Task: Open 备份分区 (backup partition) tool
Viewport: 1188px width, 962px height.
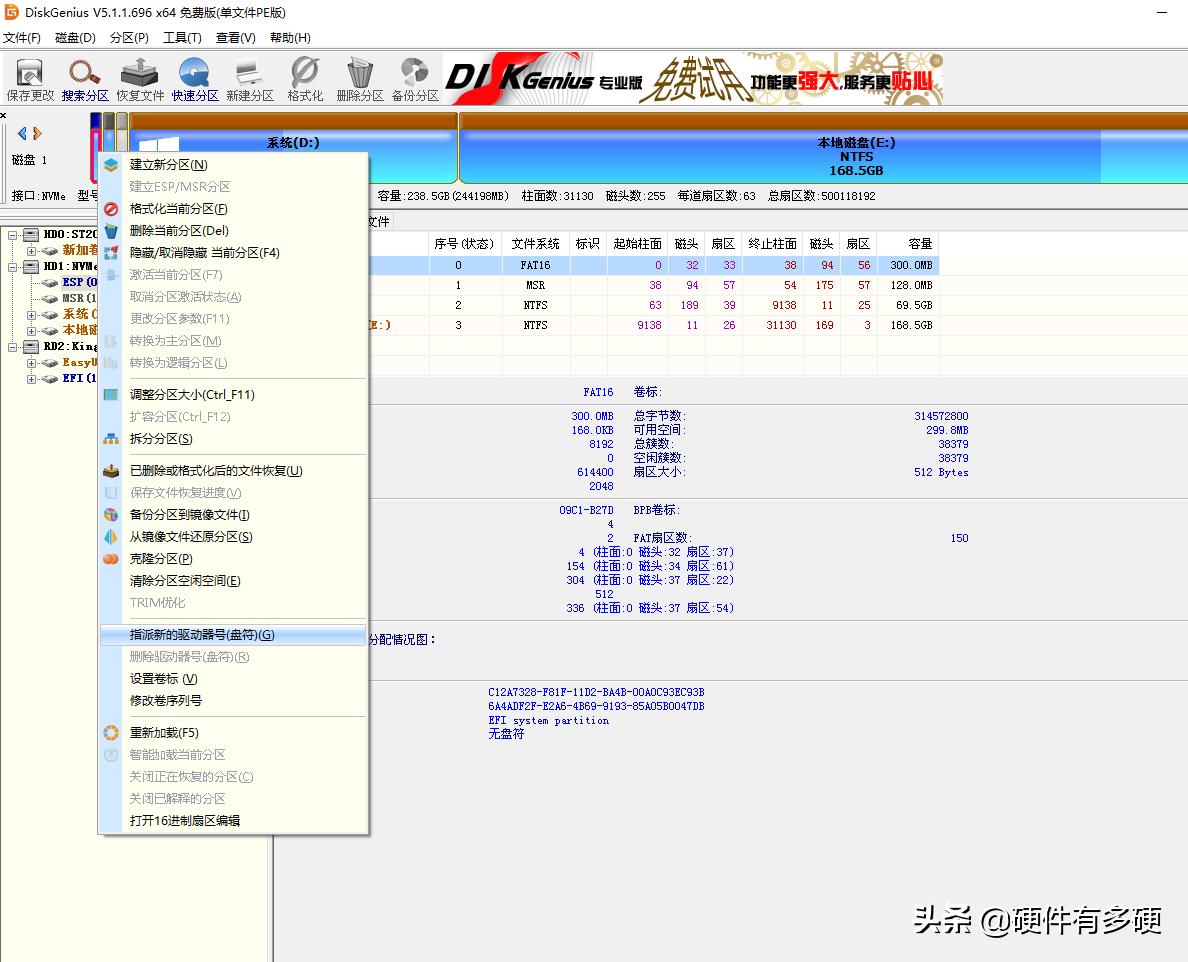Action: [414, 78]
